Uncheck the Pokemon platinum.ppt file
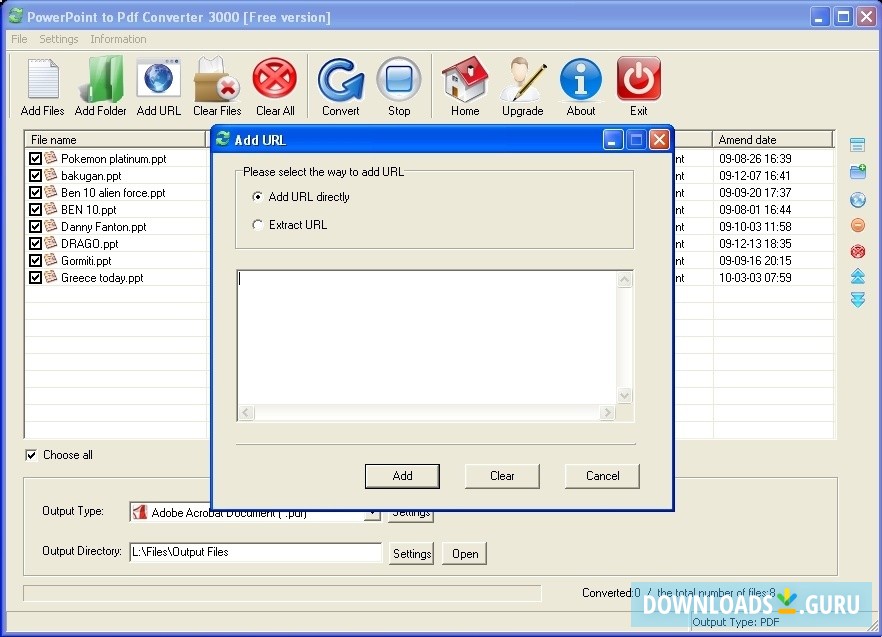The width and height of the screenshot is (882, 637). [35, 158]
